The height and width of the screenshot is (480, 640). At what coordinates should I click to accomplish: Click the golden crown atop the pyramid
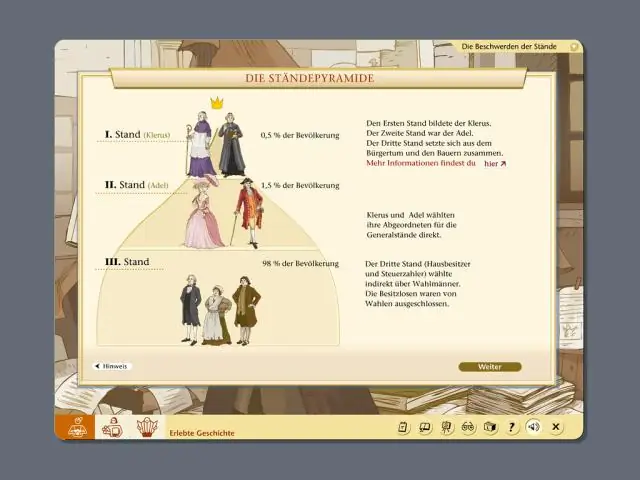click(x=217, y=103)
